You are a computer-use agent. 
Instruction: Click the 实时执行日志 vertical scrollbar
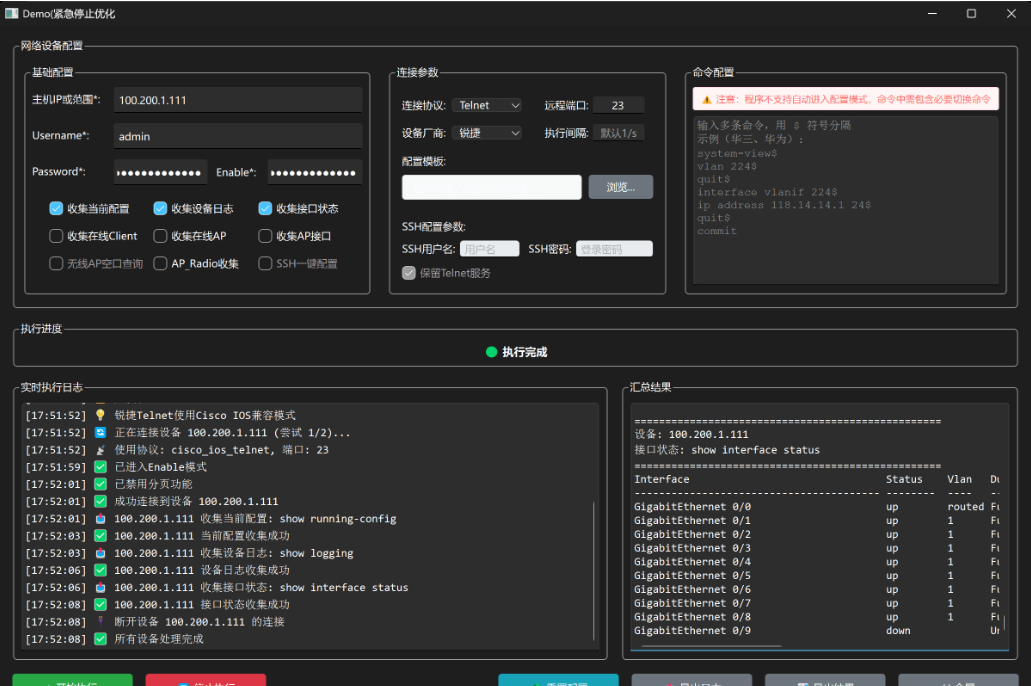[594, 570]
